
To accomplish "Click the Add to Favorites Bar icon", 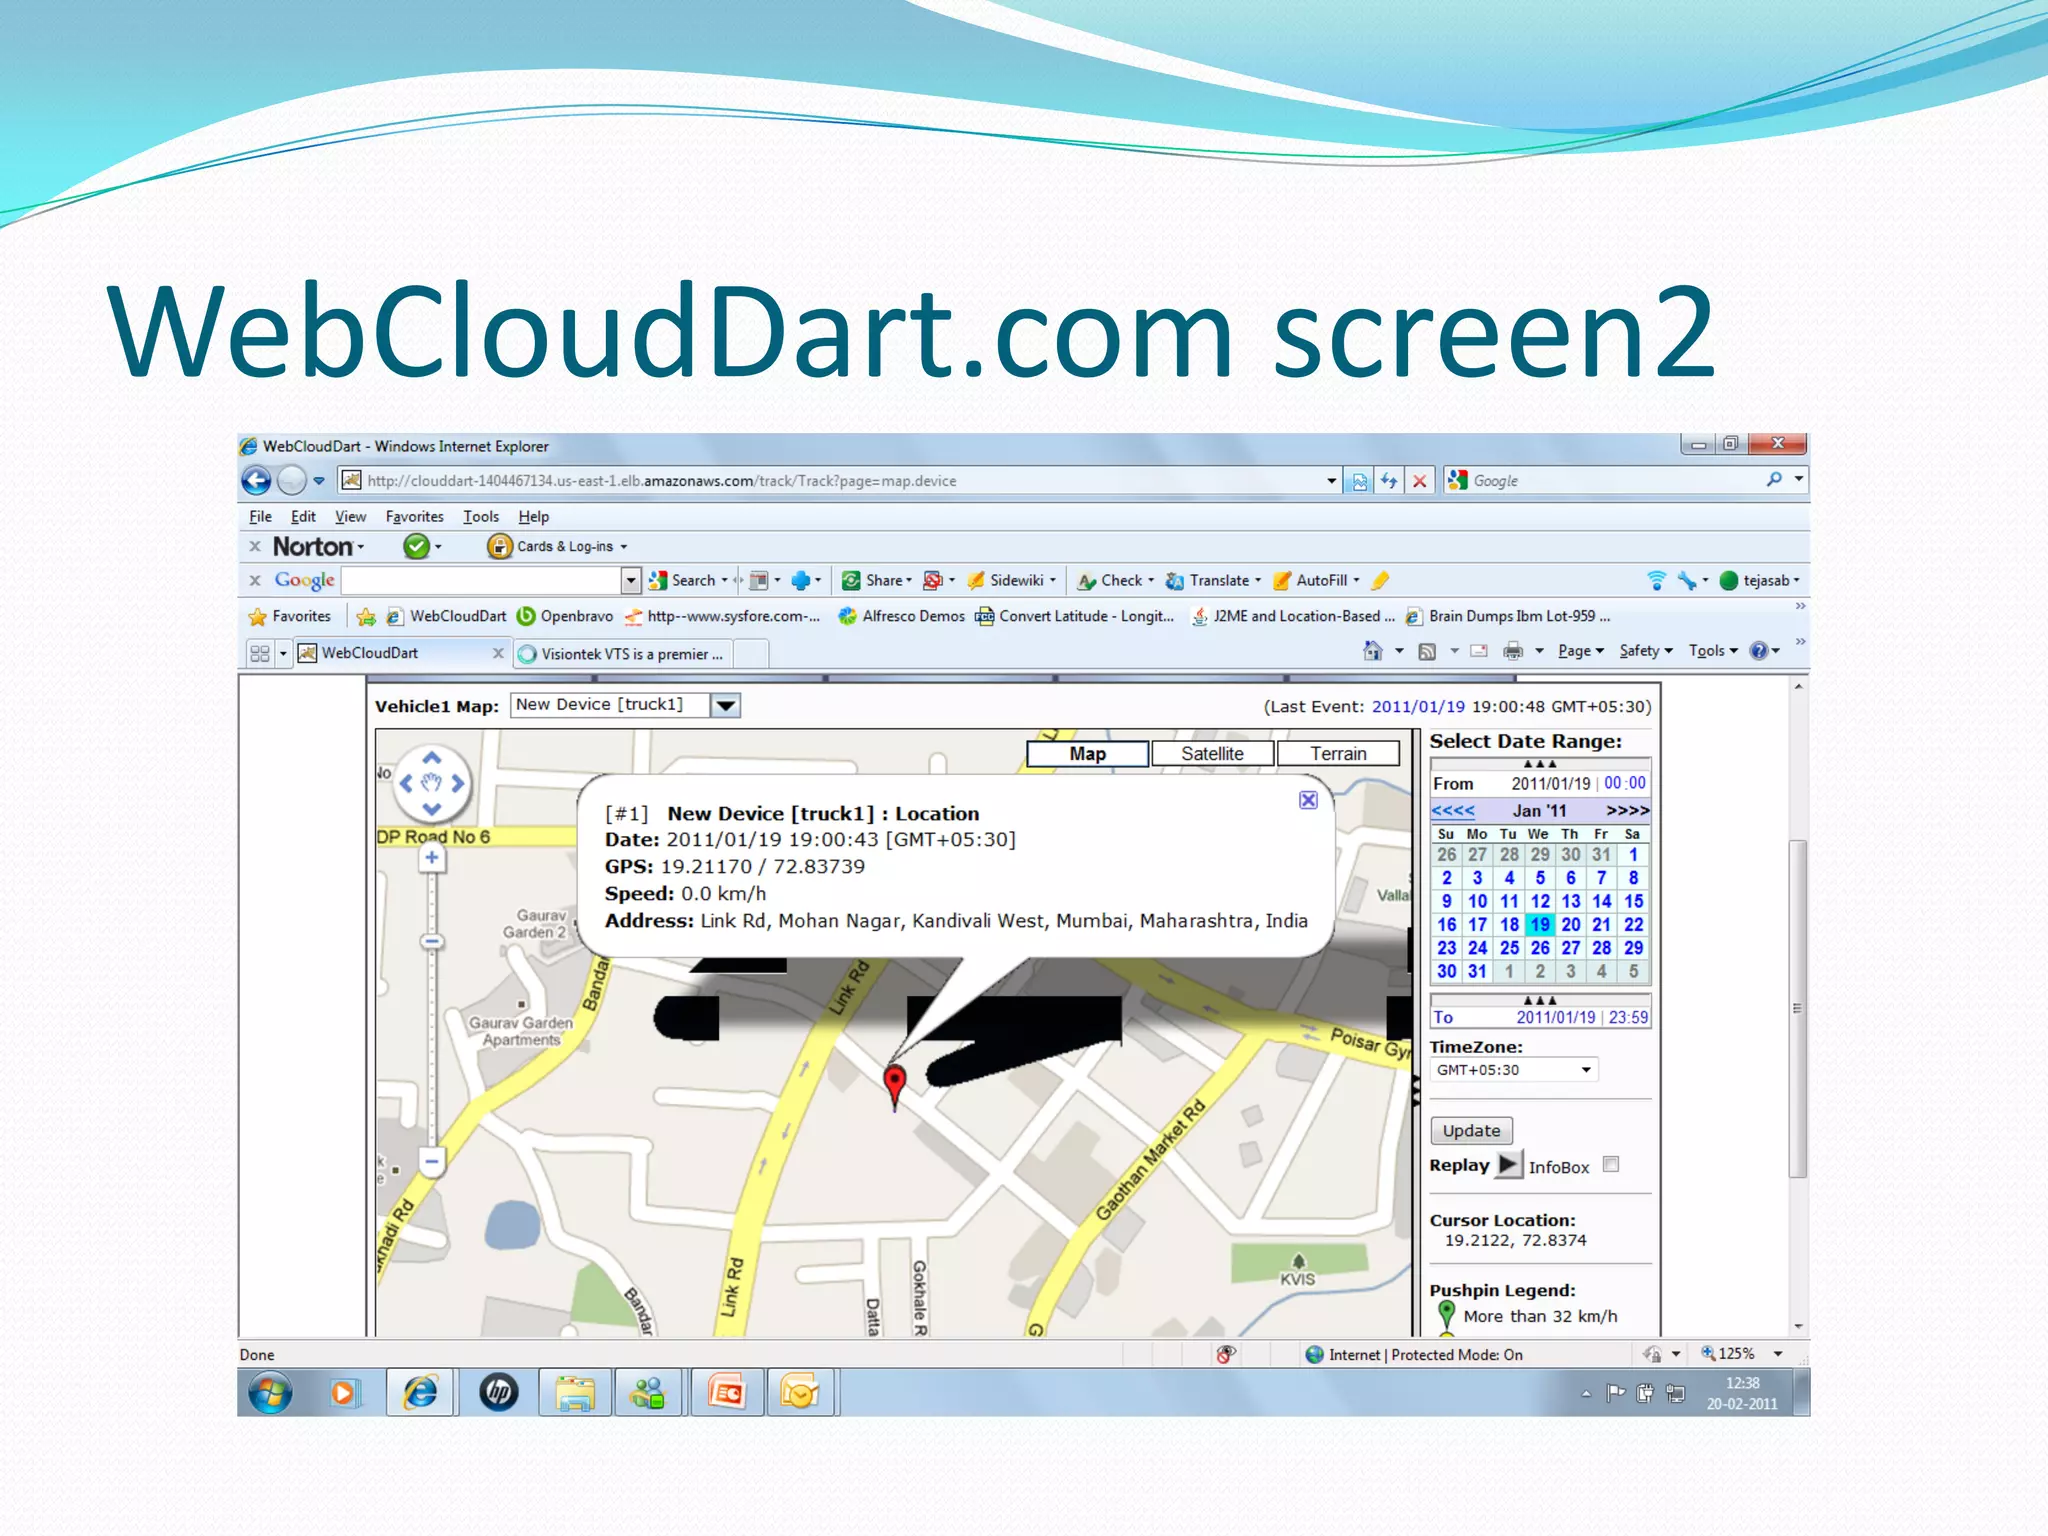I will (x=366, y=616).
